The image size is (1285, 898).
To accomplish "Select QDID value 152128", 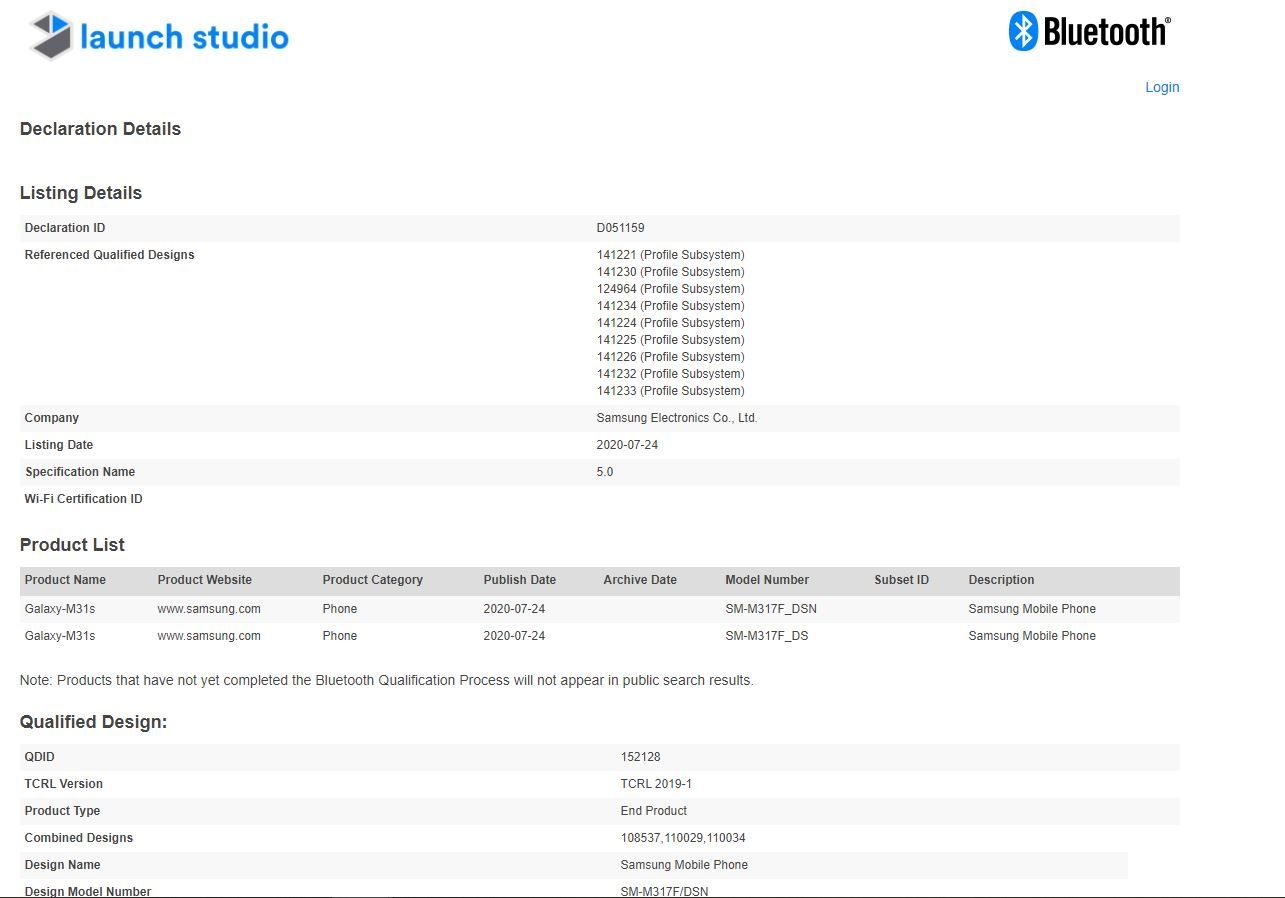I will (x=641, y=757).
